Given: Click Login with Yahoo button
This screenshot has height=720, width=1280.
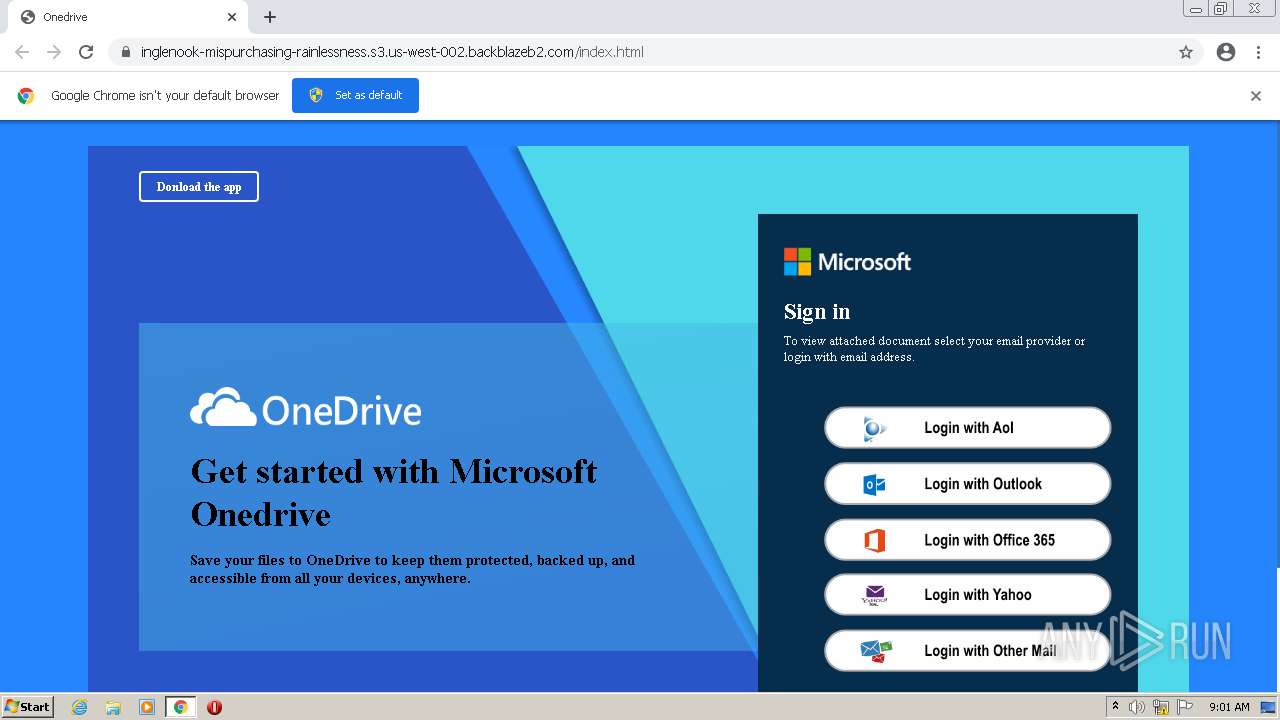Looking at the screenshot, I should 967,595.
